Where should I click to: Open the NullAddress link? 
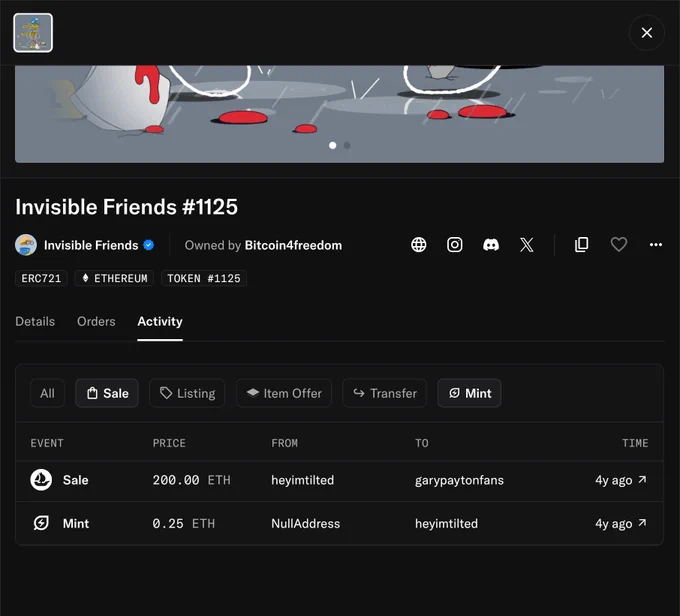(306, 524)
